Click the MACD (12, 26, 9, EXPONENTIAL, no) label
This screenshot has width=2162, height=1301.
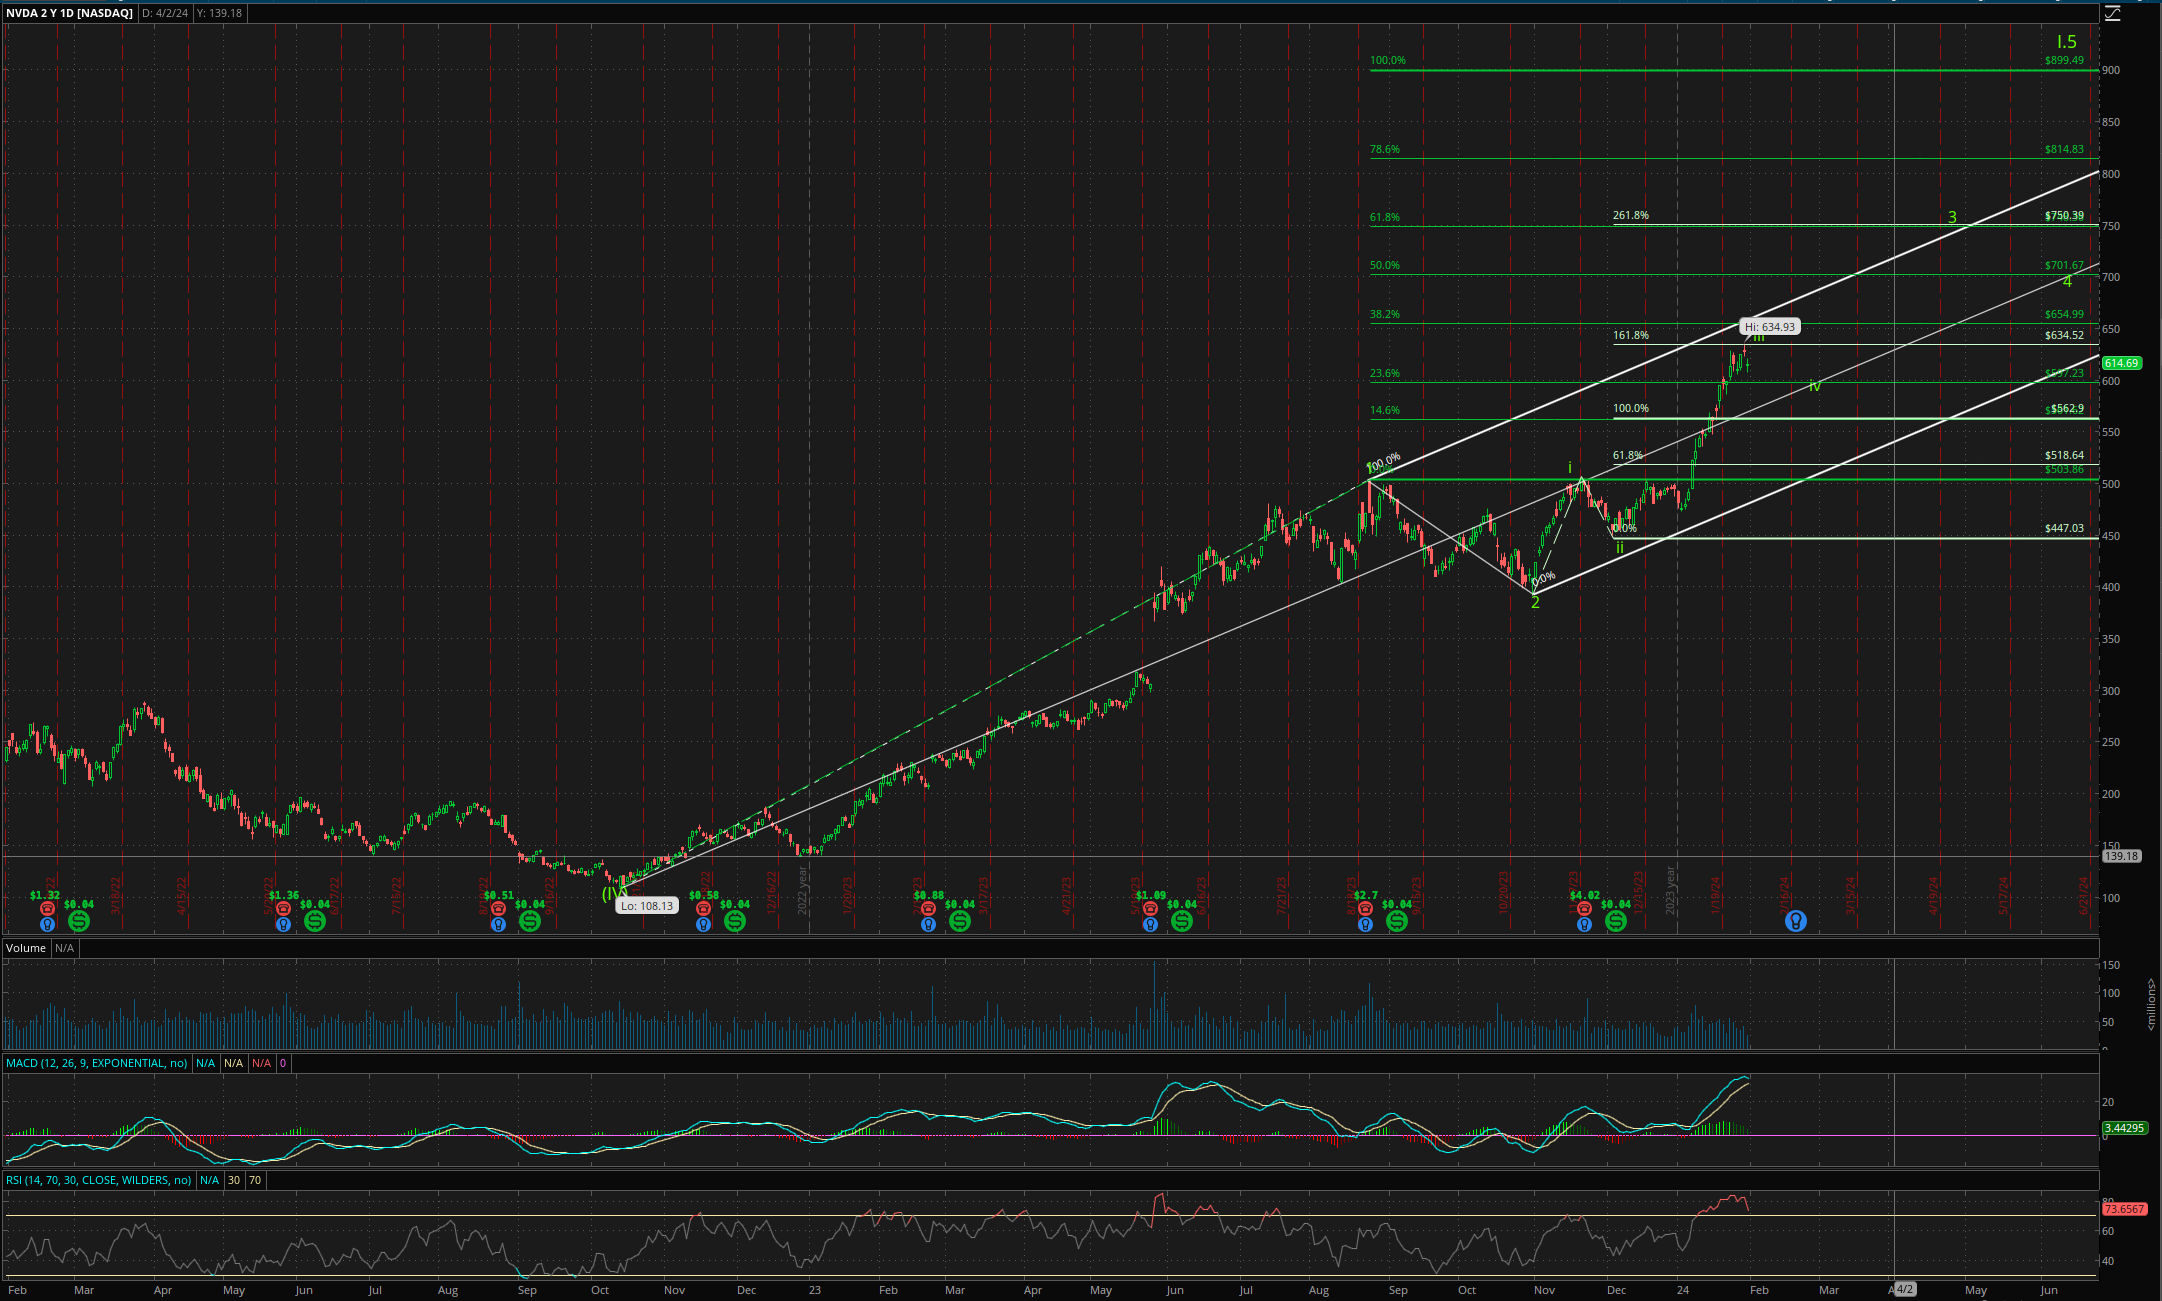(97, 1063)
